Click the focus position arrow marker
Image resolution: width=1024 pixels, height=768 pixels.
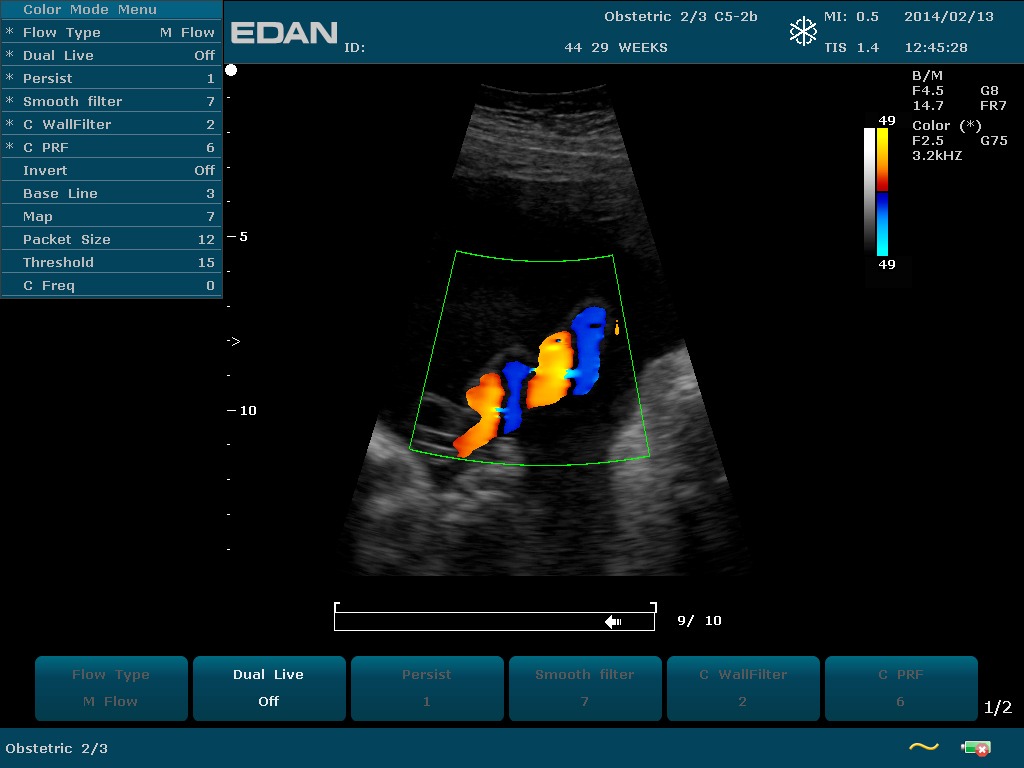pos(233,342)
